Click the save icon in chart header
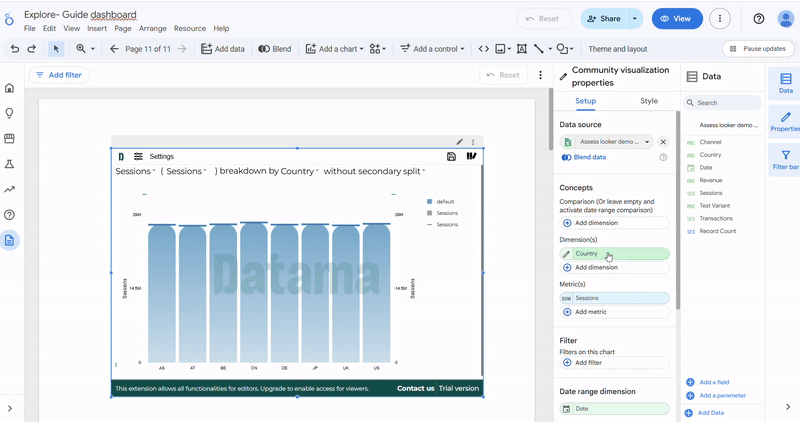 452,157
